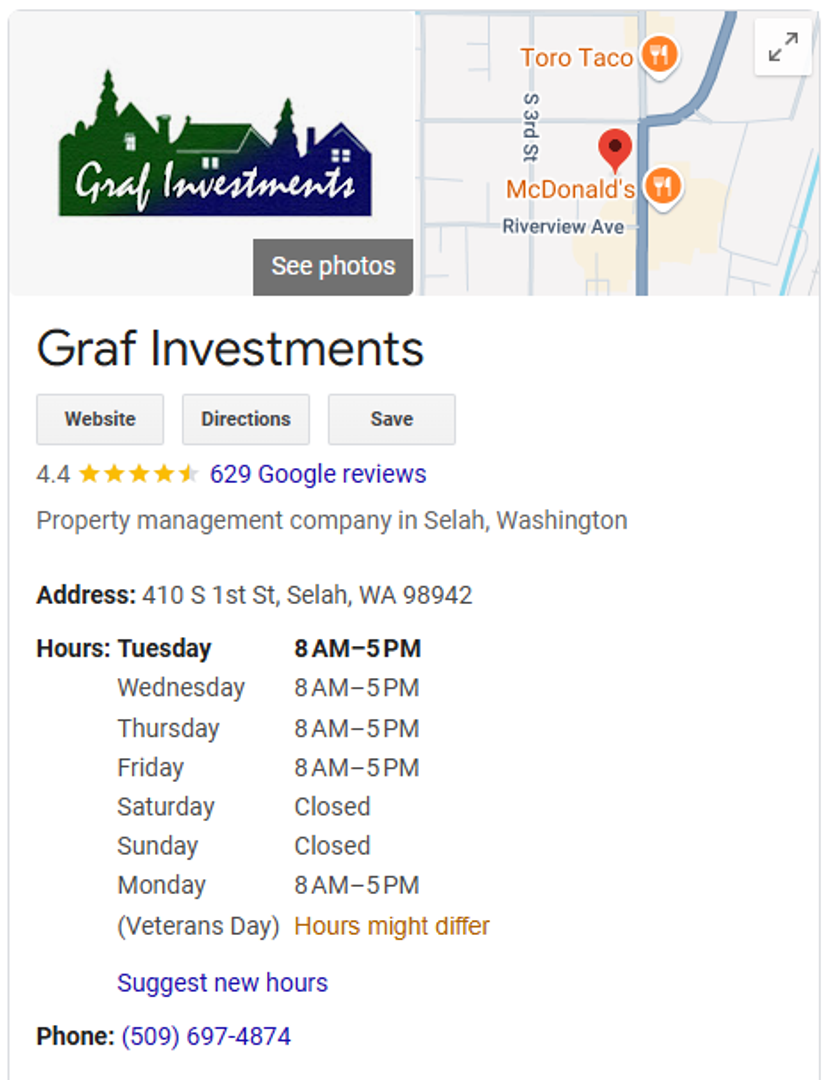Click the Hours might differ notice
Screen dimensions: 829x1080
click(x=392, y=926)
